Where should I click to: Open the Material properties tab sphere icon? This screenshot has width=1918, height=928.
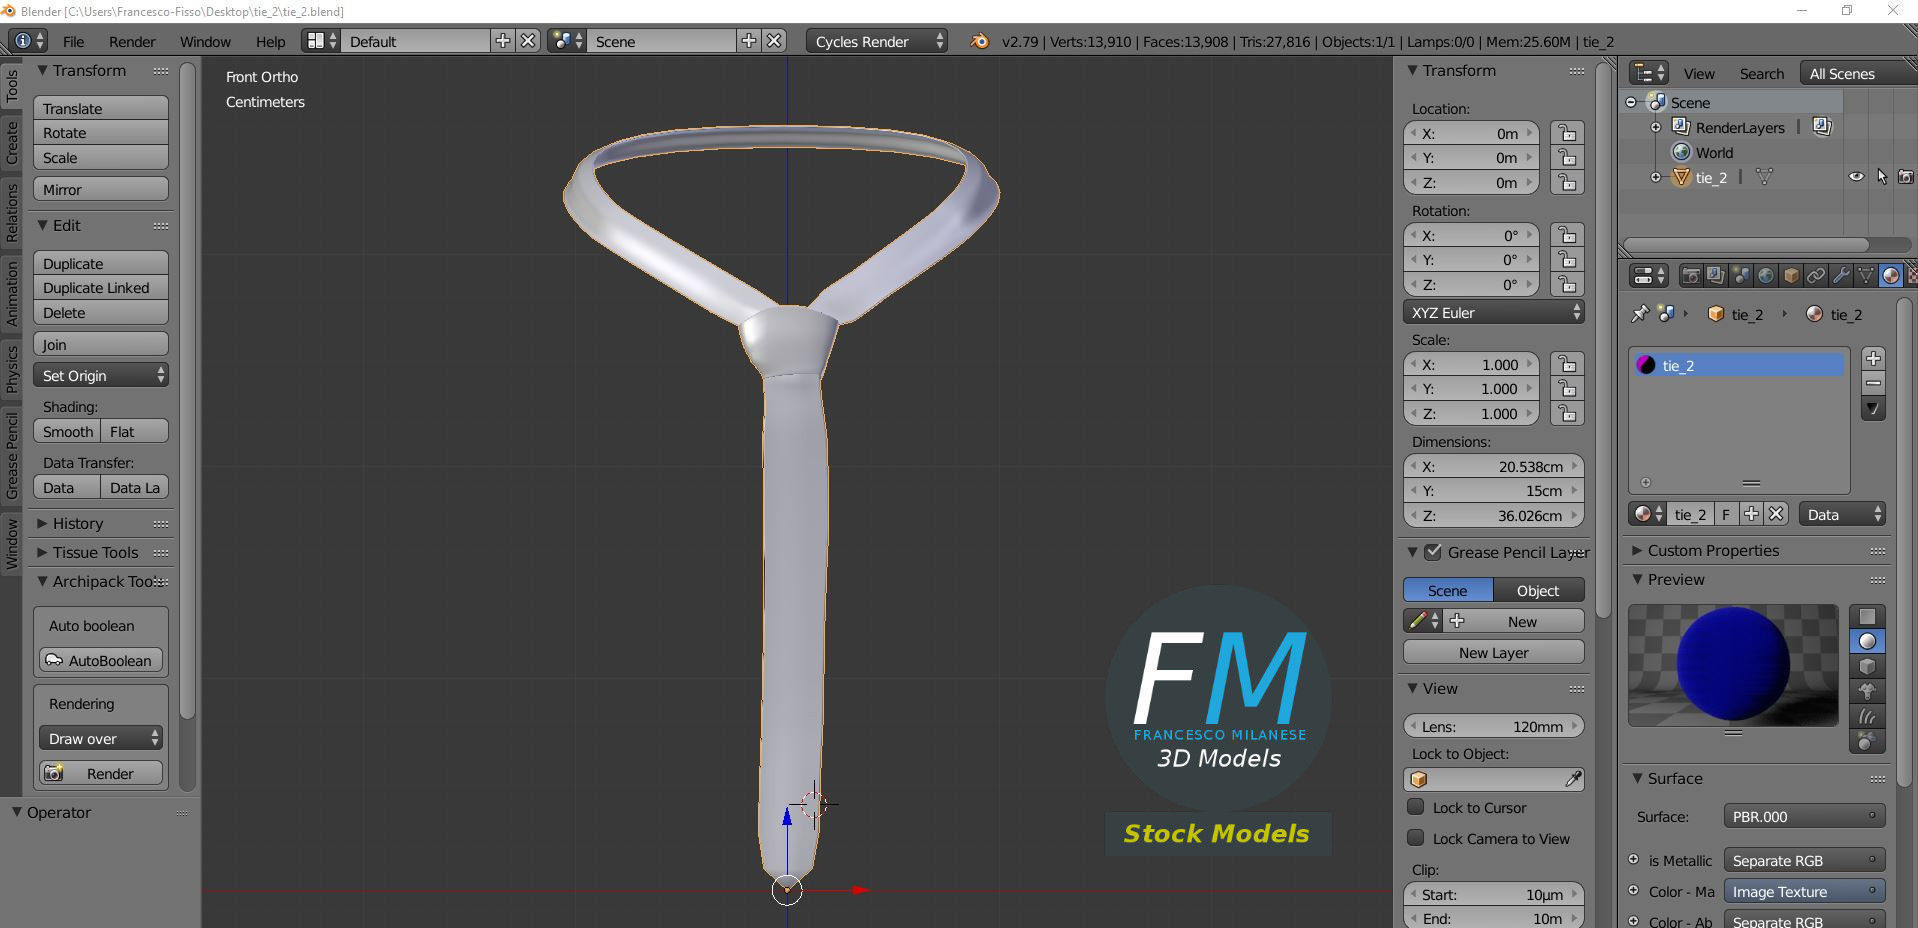coord(1891,276)
